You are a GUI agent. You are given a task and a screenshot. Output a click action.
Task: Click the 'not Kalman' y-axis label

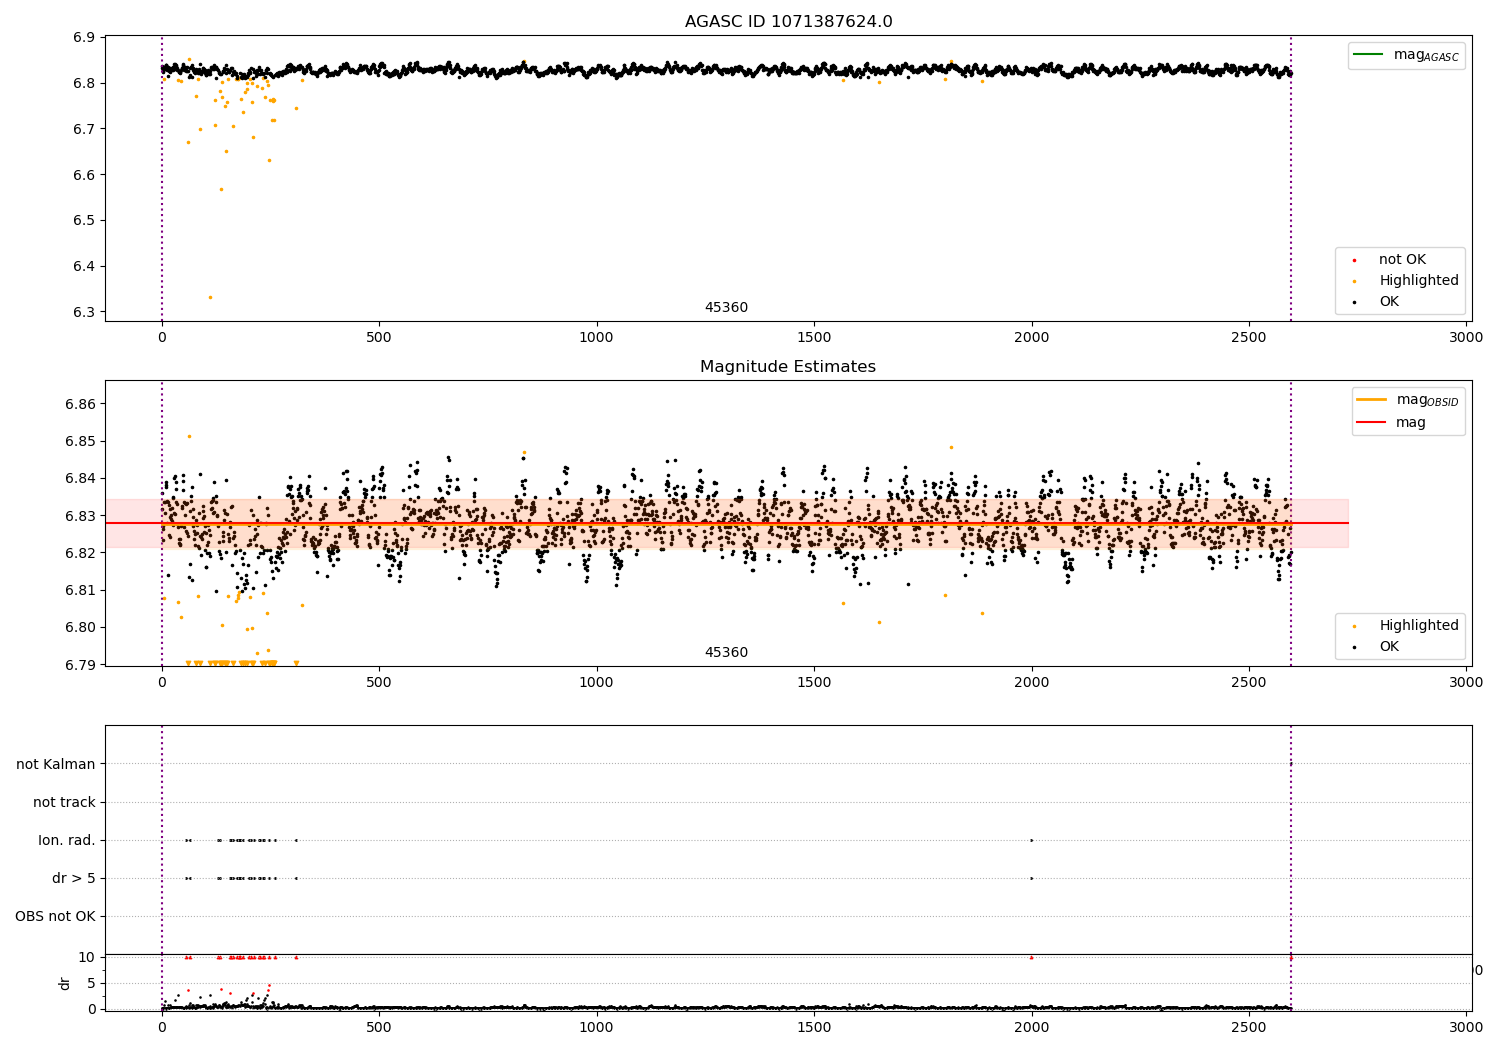[56, 764]
